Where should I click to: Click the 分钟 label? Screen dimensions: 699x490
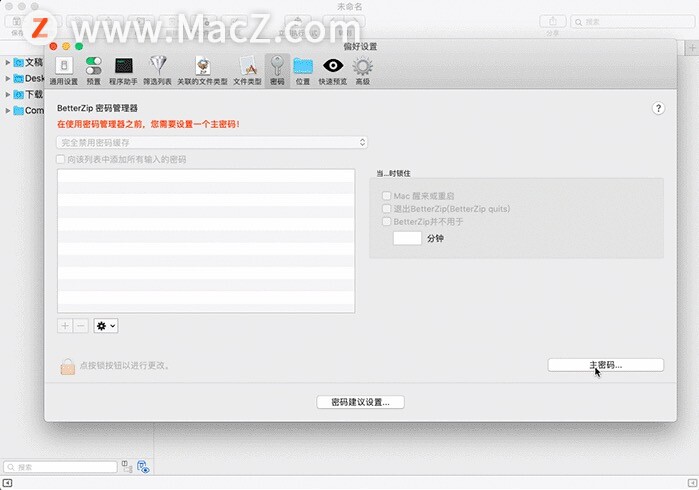click(x=435, y=239)
